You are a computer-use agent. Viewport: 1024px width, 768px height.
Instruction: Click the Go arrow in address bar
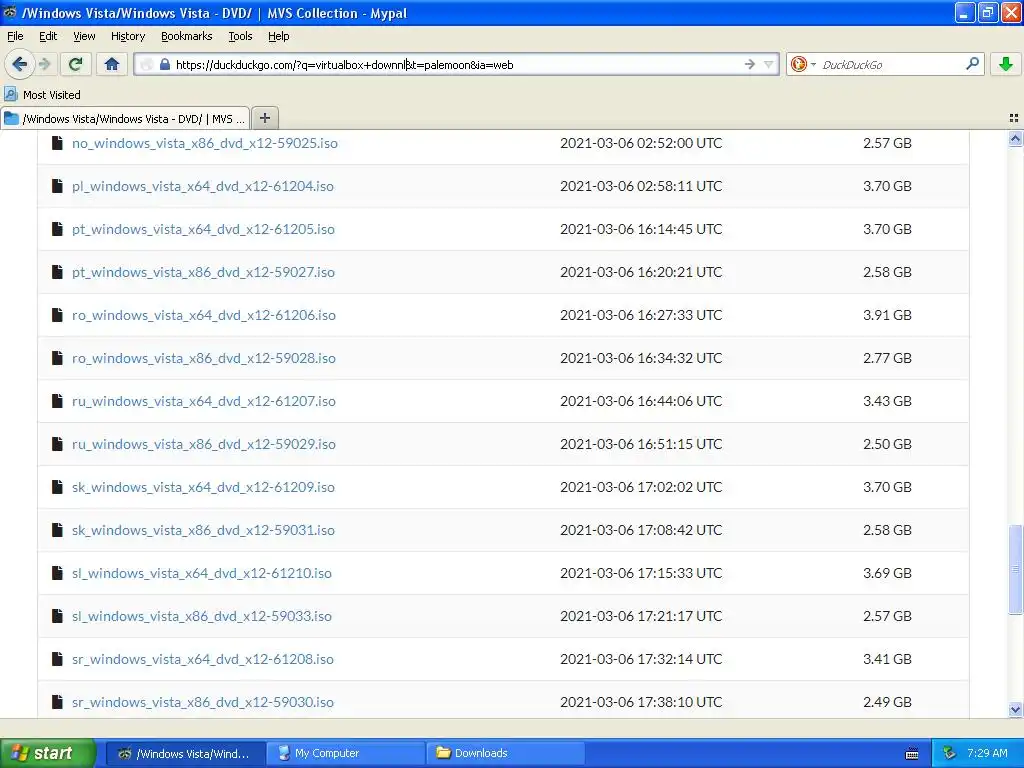tap(750, 64)
